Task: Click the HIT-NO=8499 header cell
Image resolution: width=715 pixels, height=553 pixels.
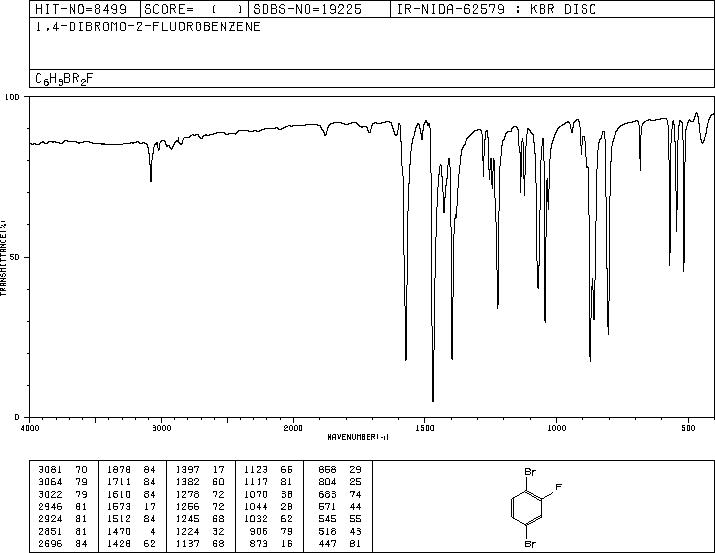Action: (85, 9)
